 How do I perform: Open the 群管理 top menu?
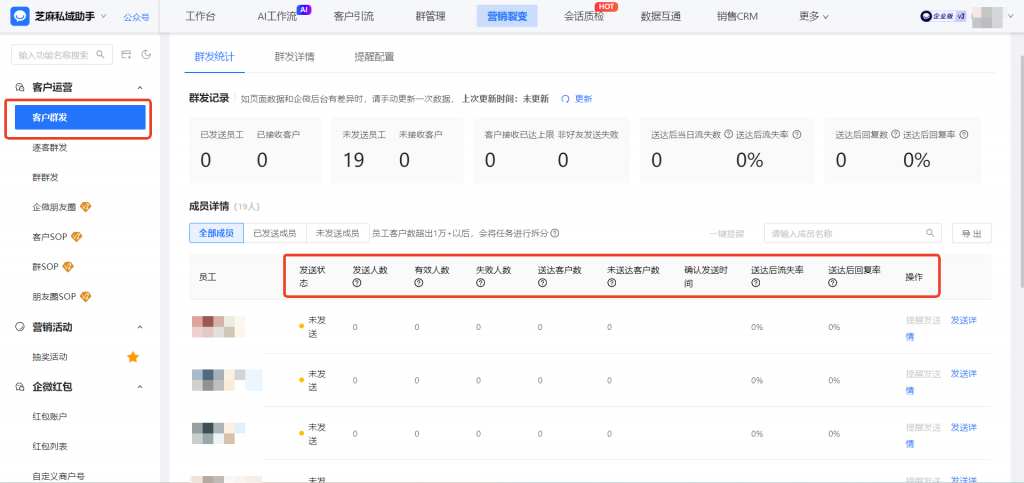(x=430, y=17)
